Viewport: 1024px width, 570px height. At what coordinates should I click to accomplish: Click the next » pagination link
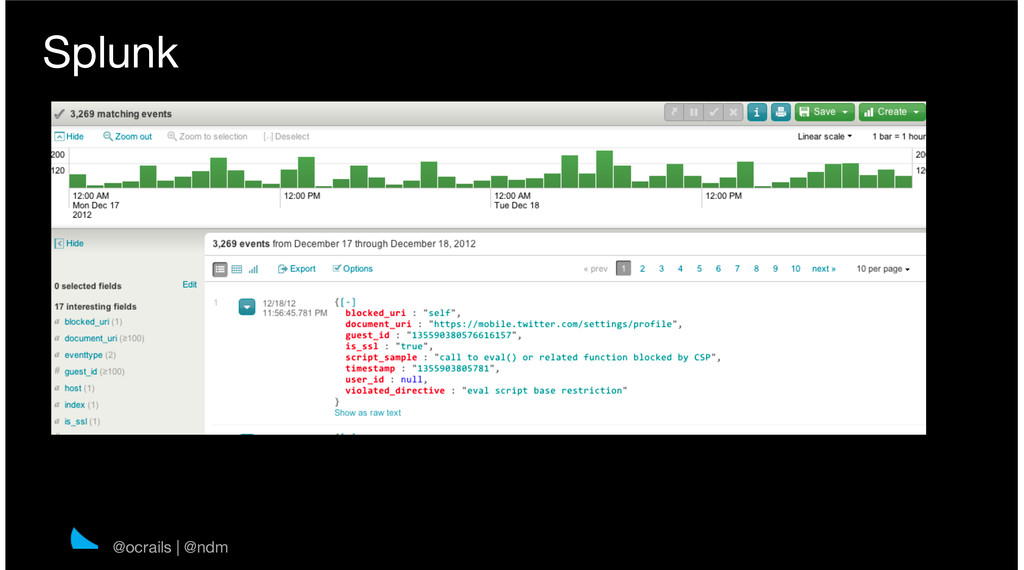coord(824,269)
